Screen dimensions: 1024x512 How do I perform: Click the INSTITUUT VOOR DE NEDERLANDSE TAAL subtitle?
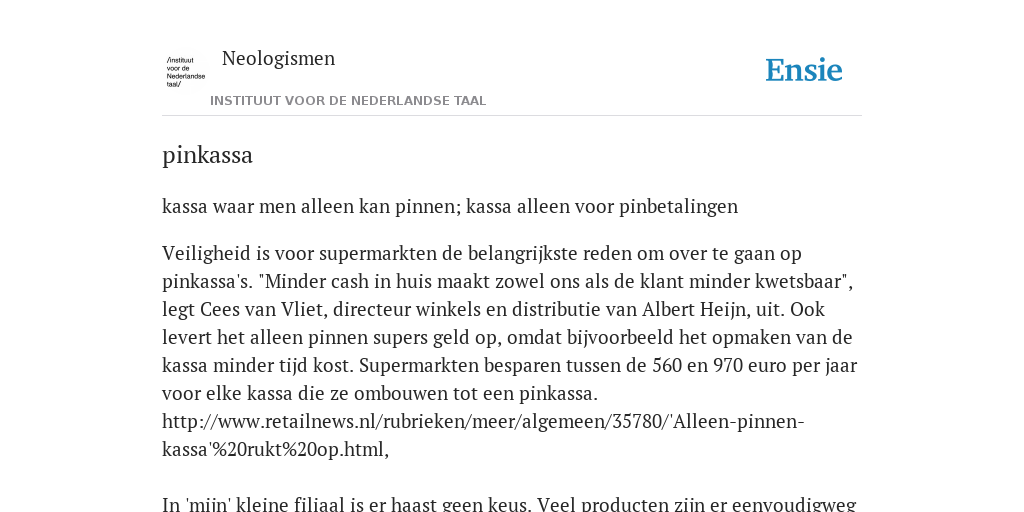tap(348, 101)
